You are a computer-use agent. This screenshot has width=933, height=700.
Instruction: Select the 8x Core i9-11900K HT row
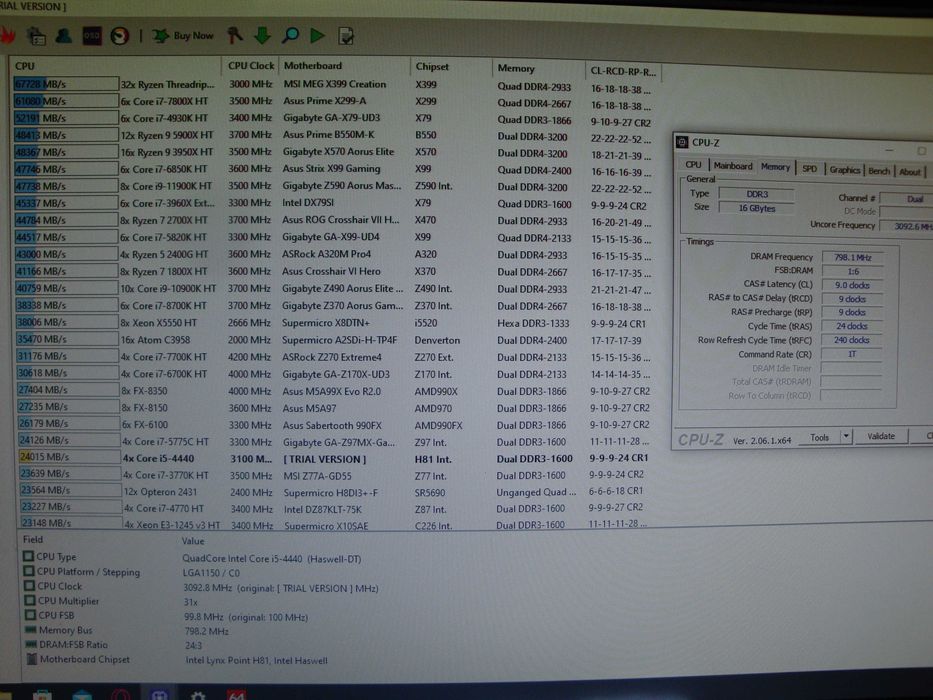(x=333, y=186)
